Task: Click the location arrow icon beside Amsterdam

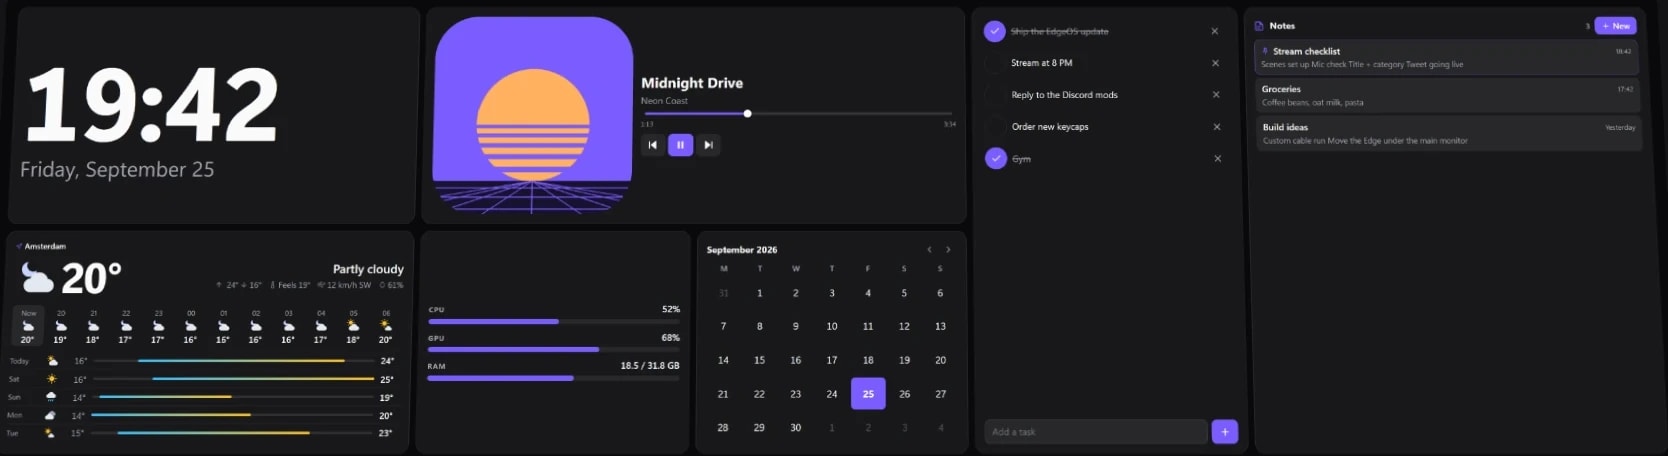Action: click(x=19, y=246)
